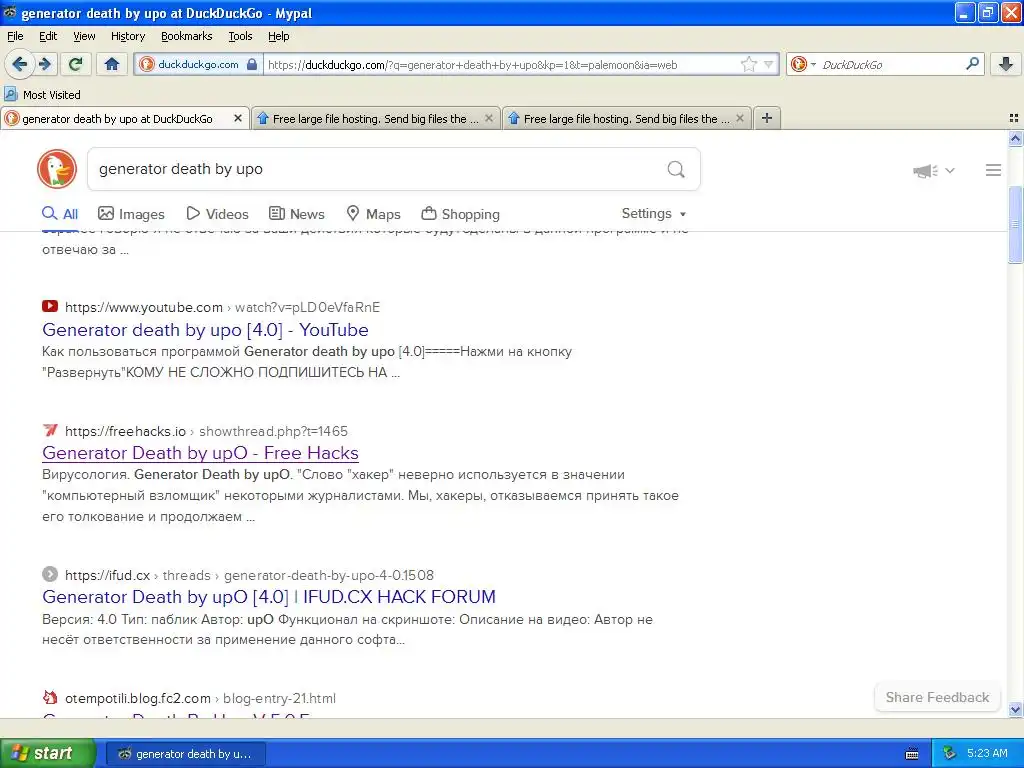Viewport: 1024px width, 768px height.
Task: Switch to Shopping results
Action: [460, 214]
